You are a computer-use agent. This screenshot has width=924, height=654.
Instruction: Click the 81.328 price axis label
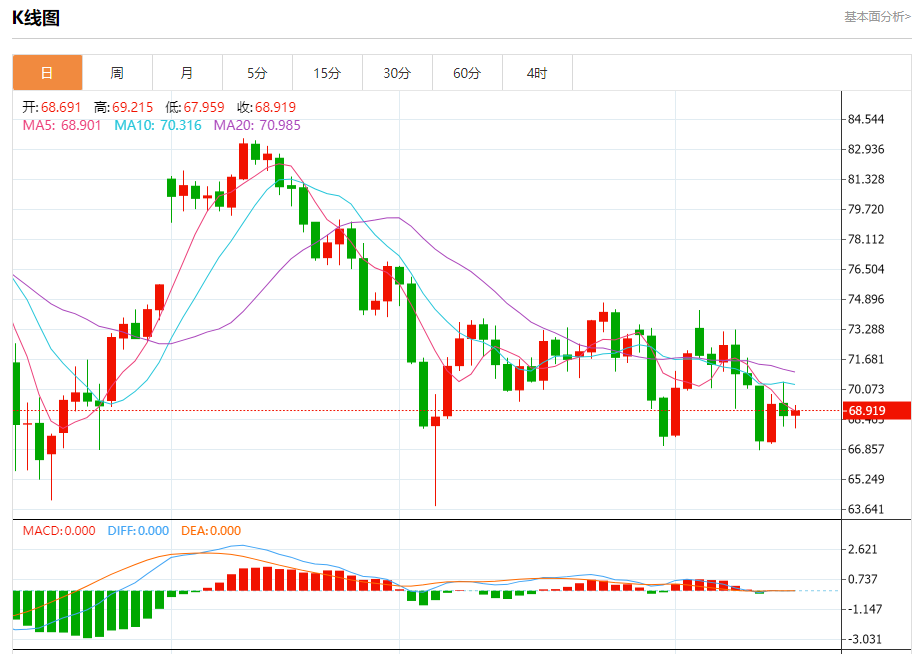point(866,179)
